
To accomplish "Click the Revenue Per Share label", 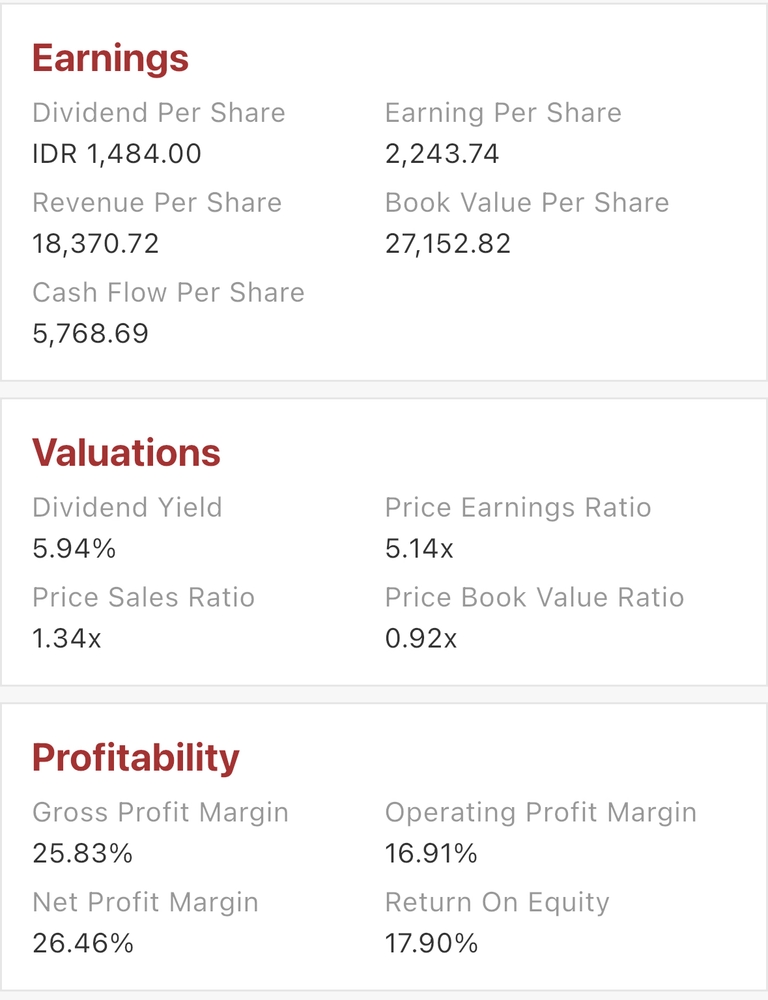I will pyautogui.click(x=157, y=203).
